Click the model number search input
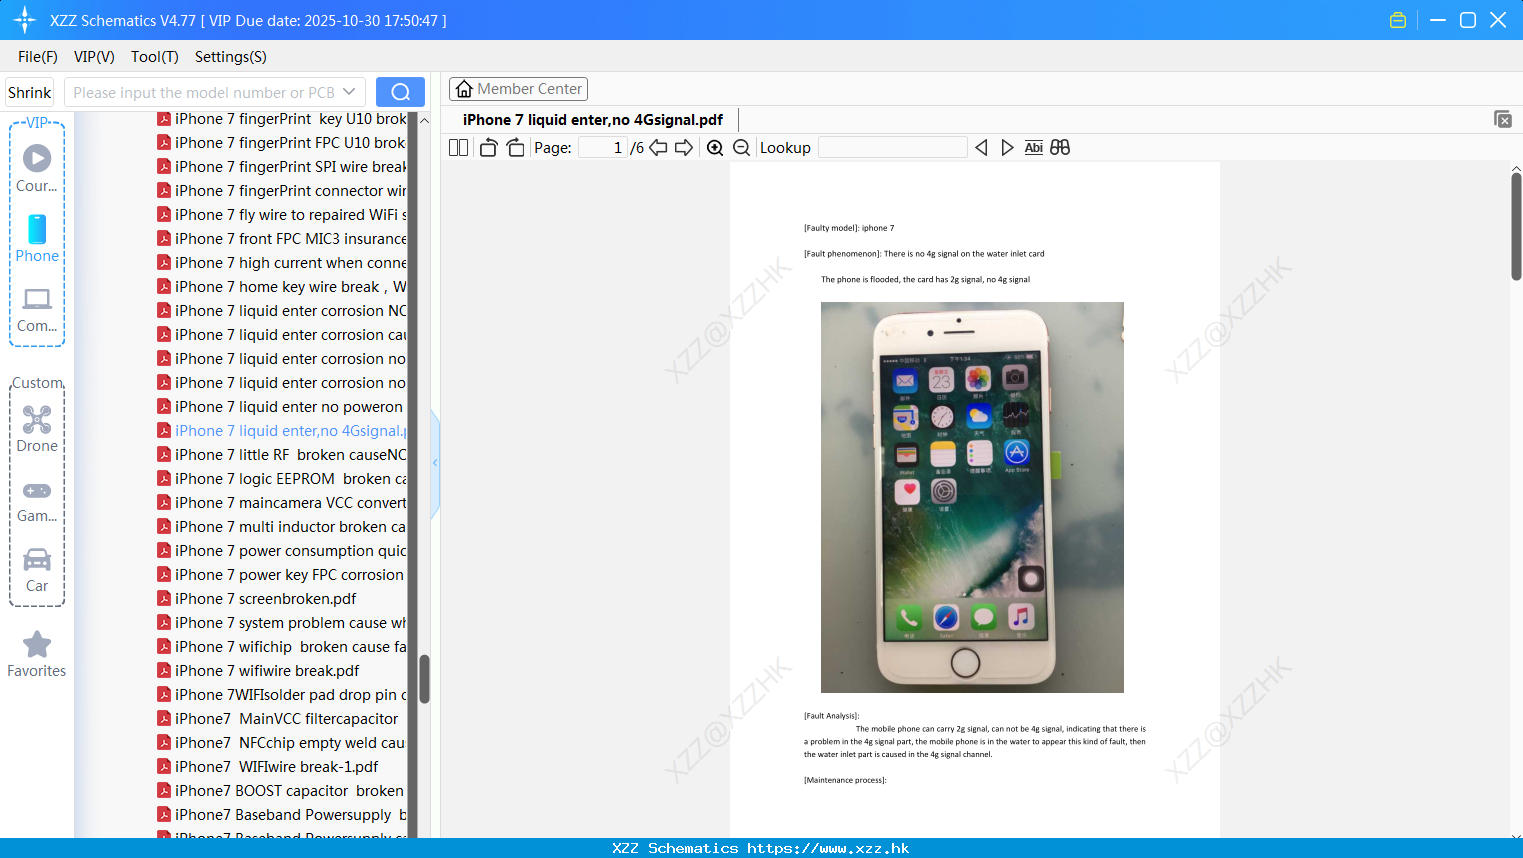1523x858 pixels. pyautogui.click(x=204, y=92)
